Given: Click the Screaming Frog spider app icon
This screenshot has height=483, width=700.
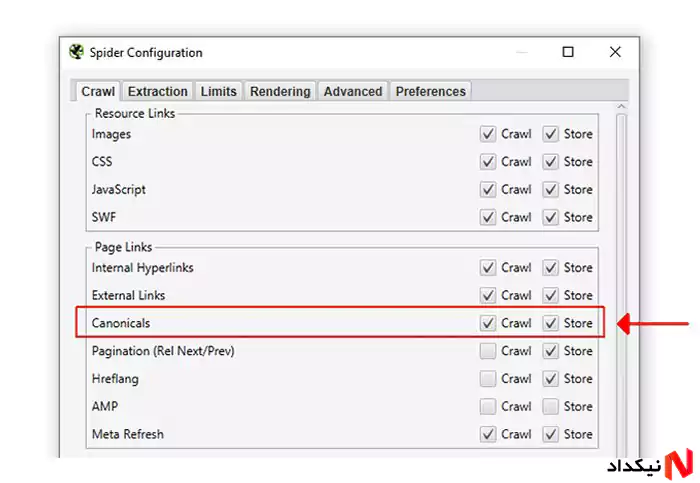Looking at the screenshot, I should coord(76,52).
